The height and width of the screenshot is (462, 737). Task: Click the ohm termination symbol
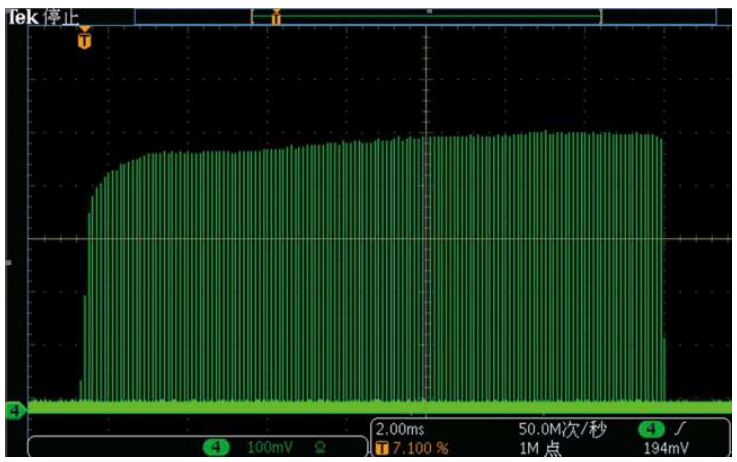(320, 447)
